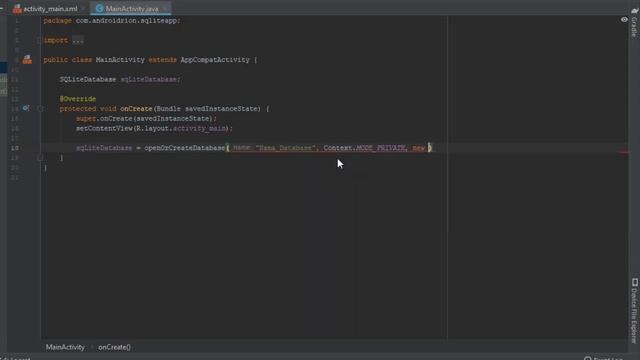The image size is (640, 360).
Task: Click the override gutter icon beside onCreate
Action: click(x=26, y=109)
